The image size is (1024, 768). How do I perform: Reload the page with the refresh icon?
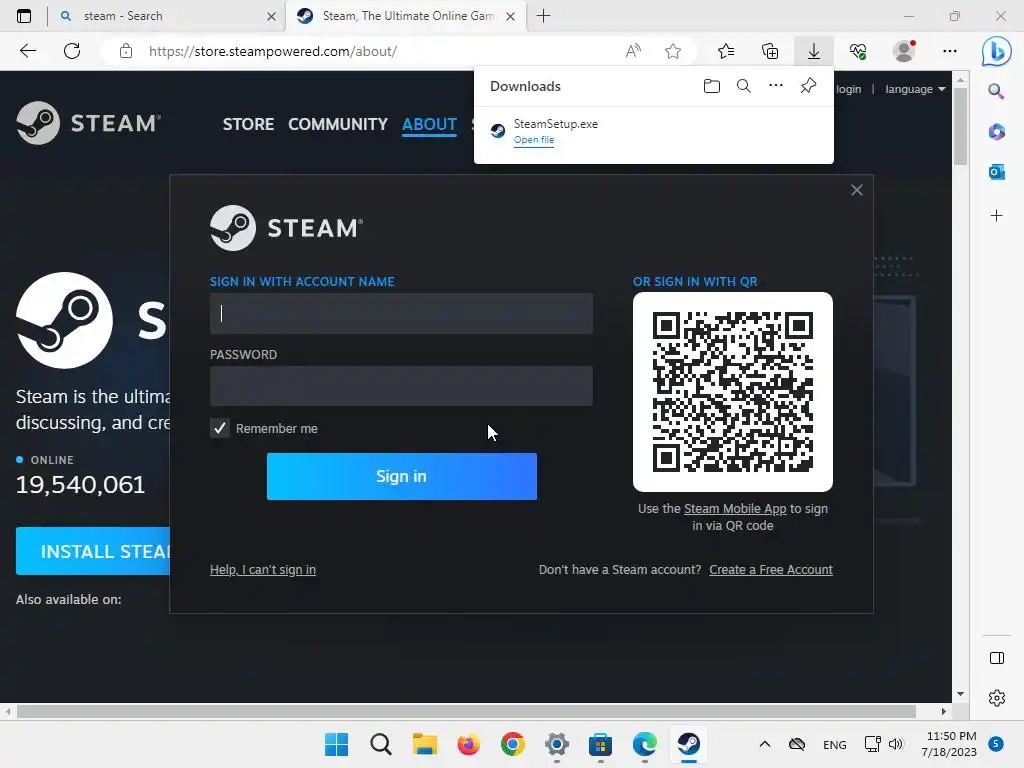72,51
